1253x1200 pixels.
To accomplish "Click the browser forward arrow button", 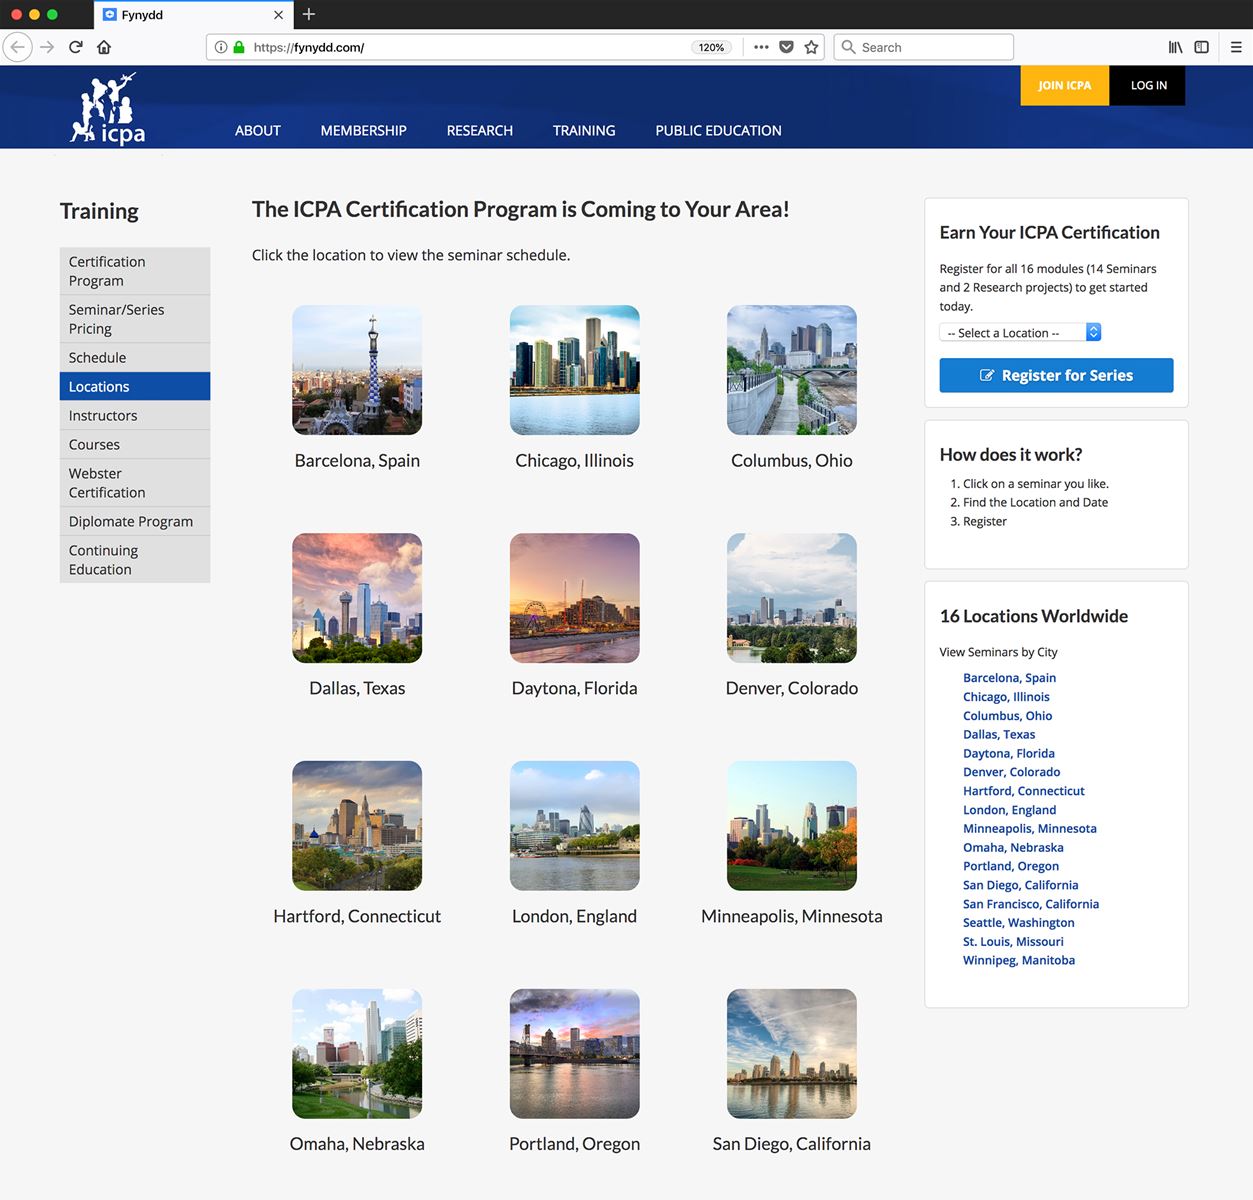I will click(47, 47).
